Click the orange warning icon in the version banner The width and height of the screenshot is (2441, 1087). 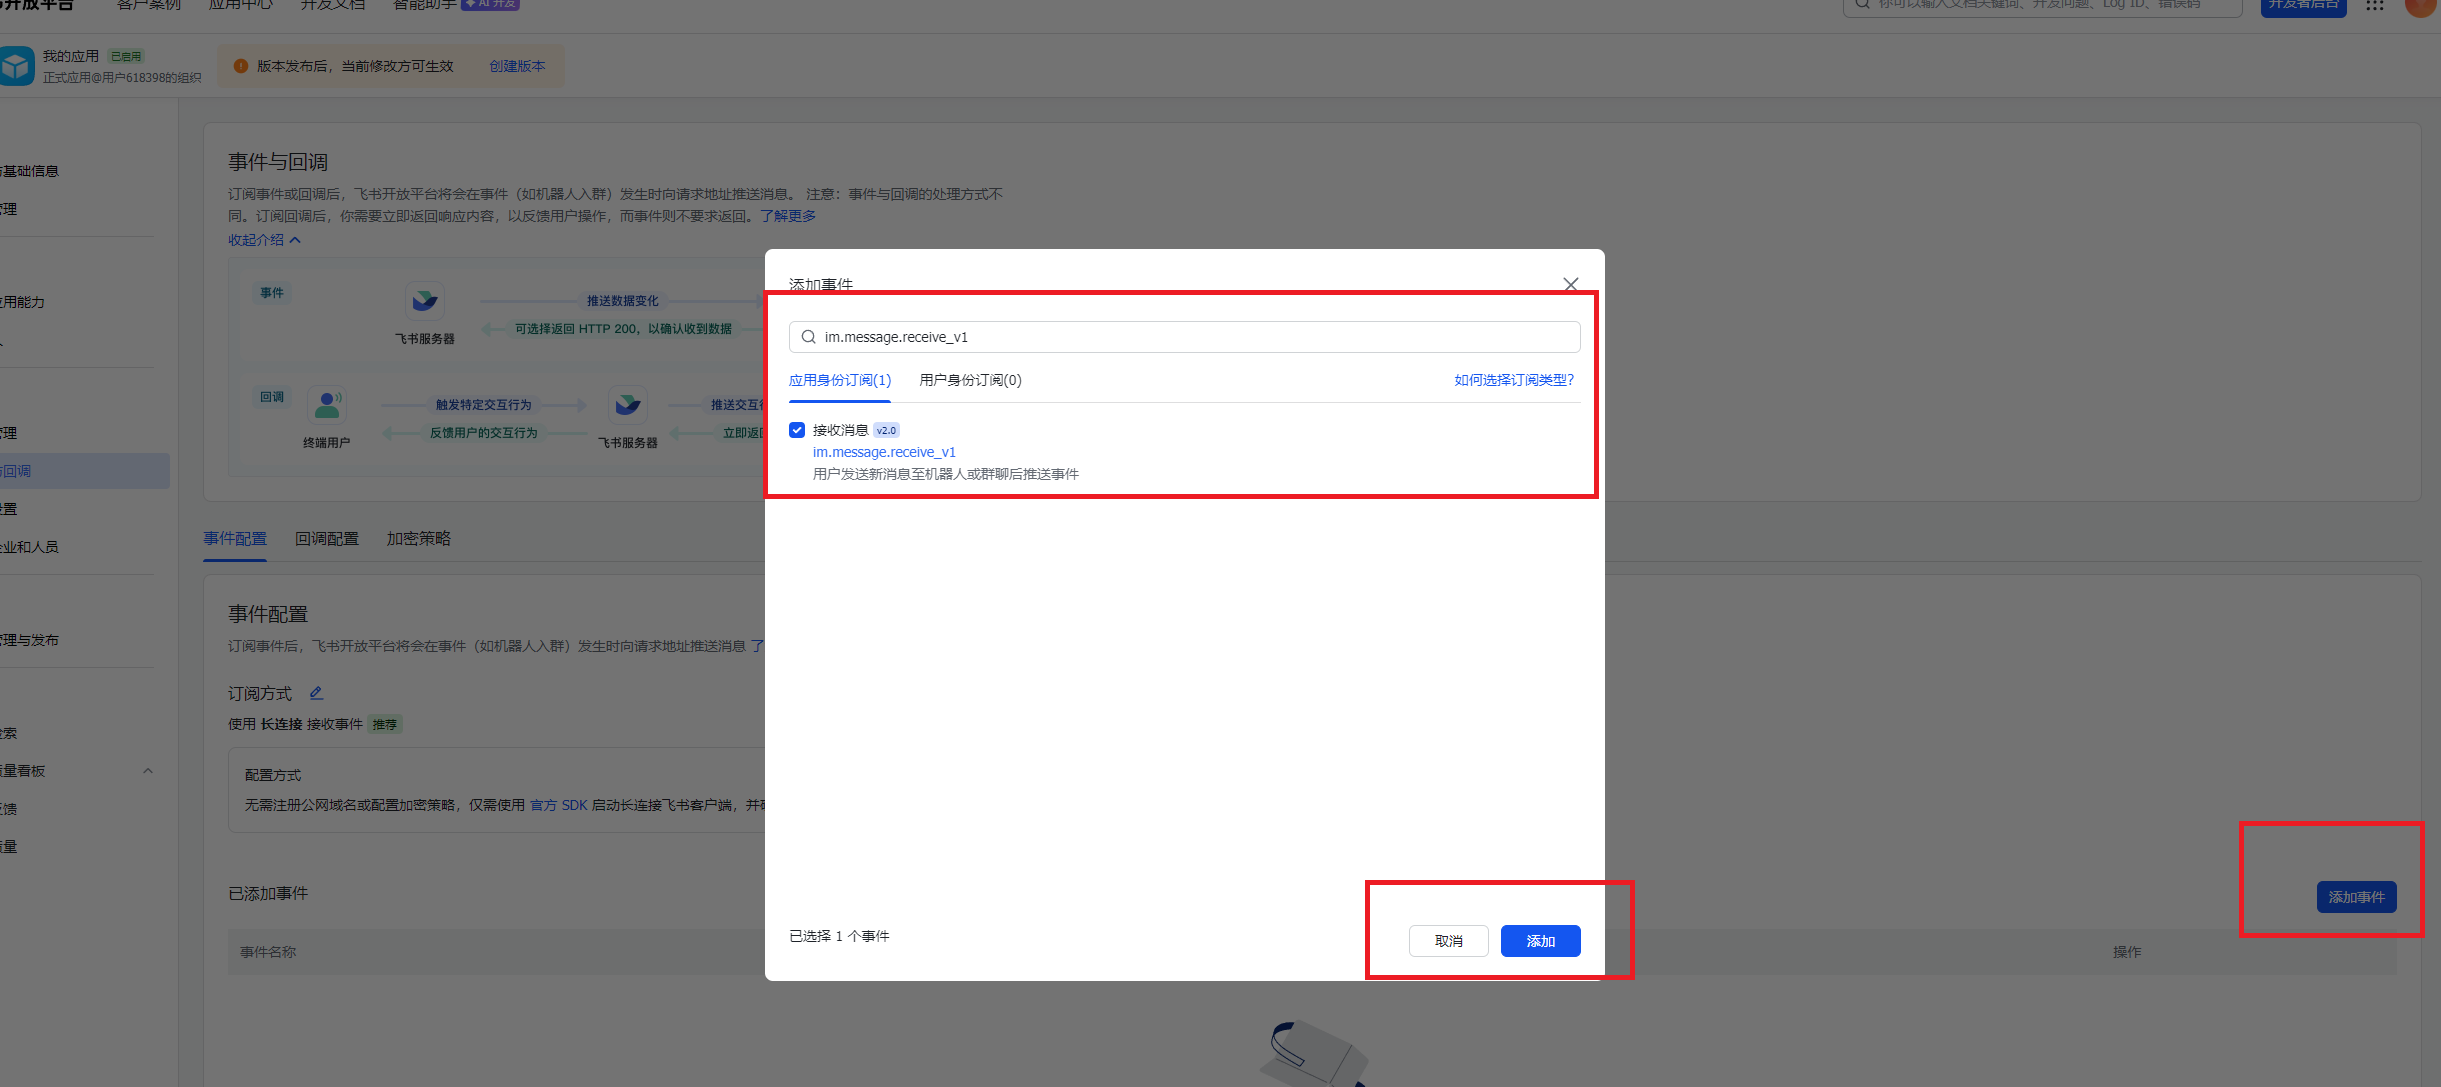tap(240, 66)
